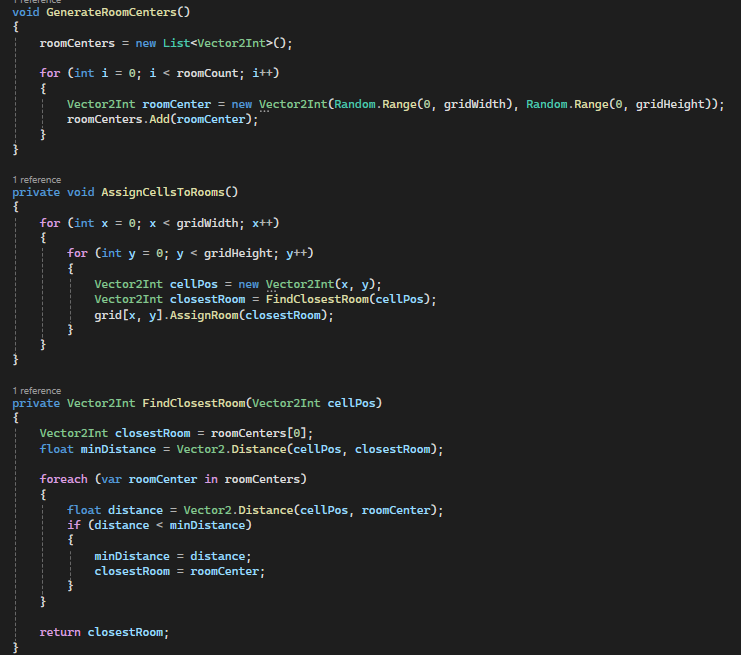Click the 'closestRoom = roomCenter;' assignment line

(177, 571)
